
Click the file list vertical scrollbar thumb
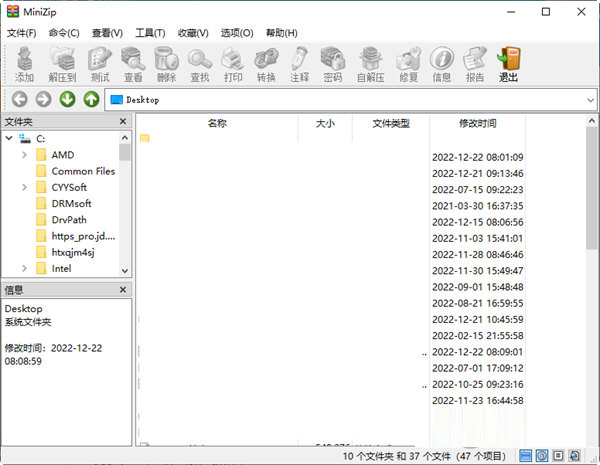click(592, 188)
